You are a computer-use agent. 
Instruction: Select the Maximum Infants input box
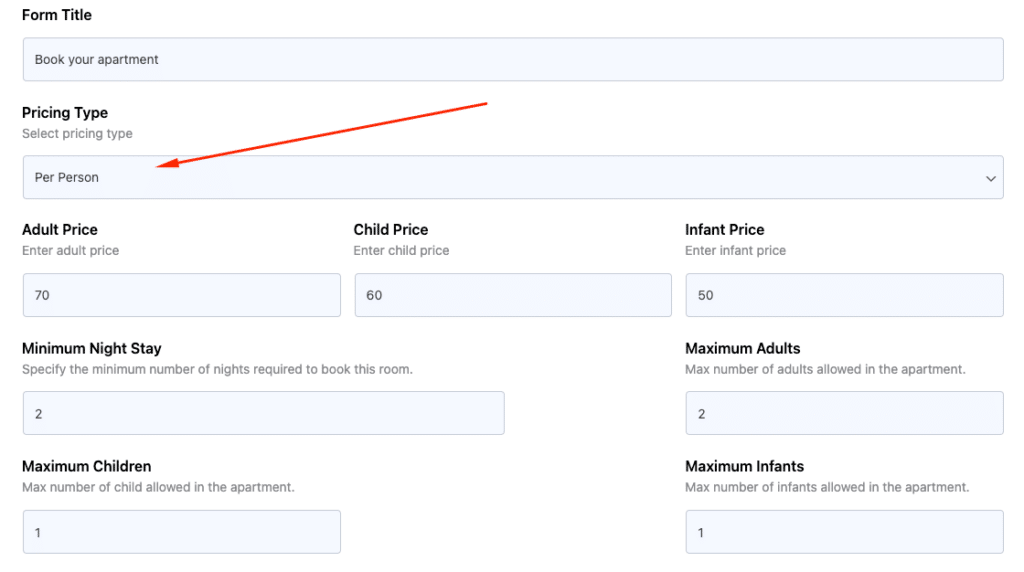click(x=844, y=532)
